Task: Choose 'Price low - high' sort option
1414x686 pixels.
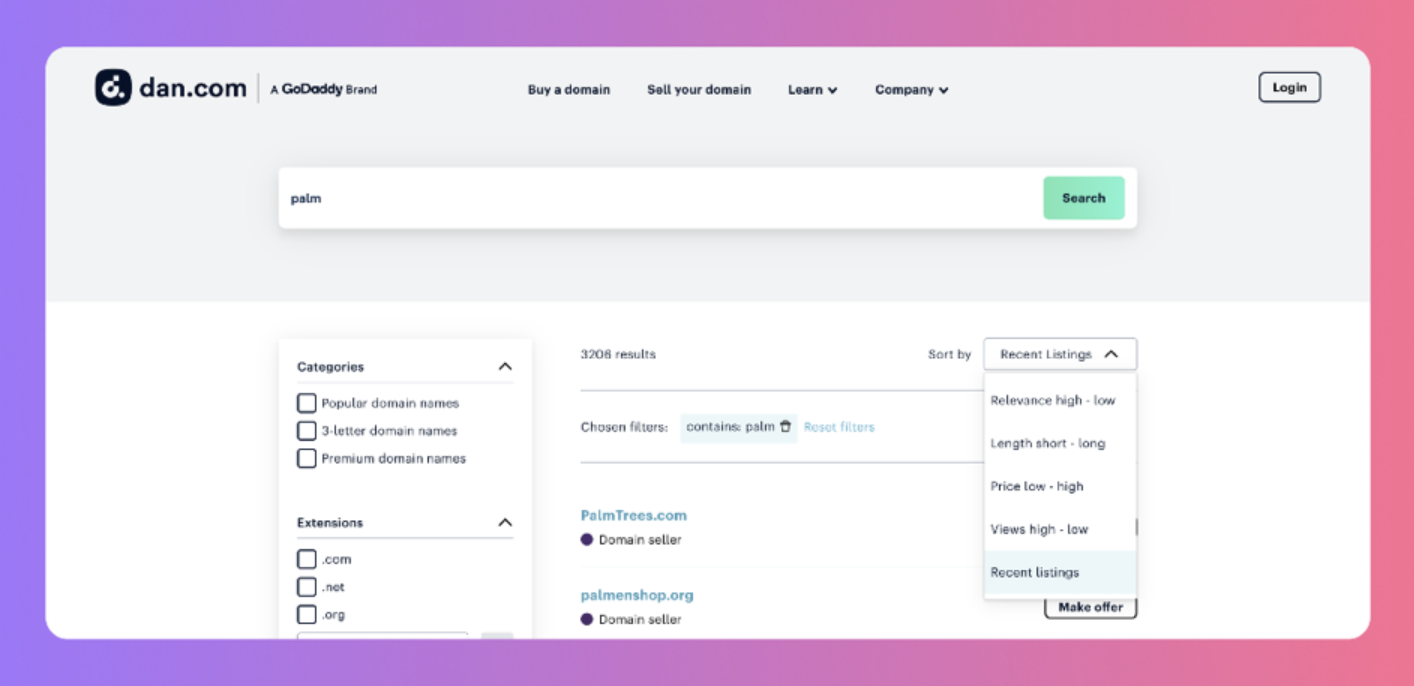Action: tap(1037, 486)
